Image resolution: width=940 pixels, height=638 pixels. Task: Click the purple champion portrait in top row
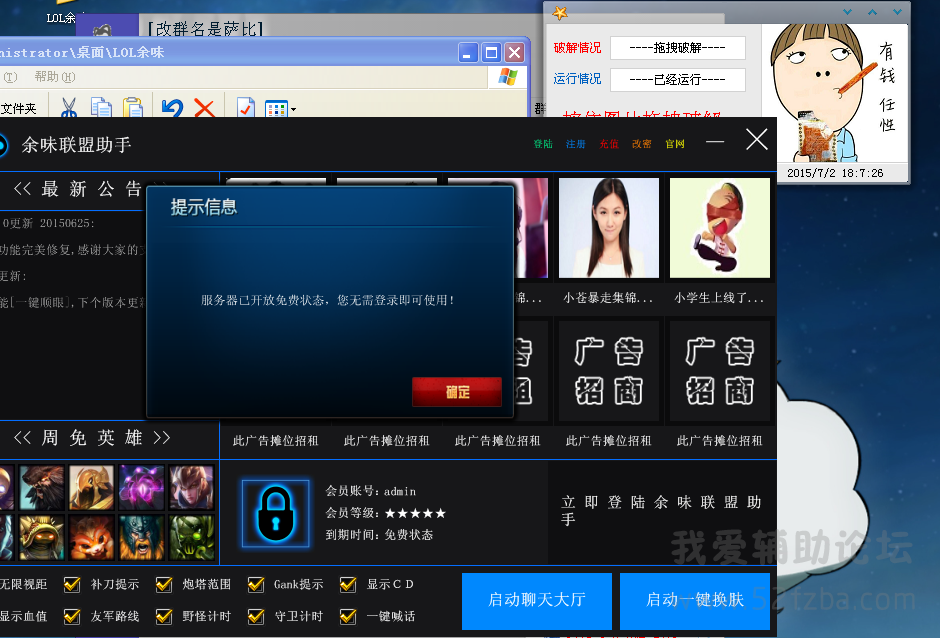(141, 487)
